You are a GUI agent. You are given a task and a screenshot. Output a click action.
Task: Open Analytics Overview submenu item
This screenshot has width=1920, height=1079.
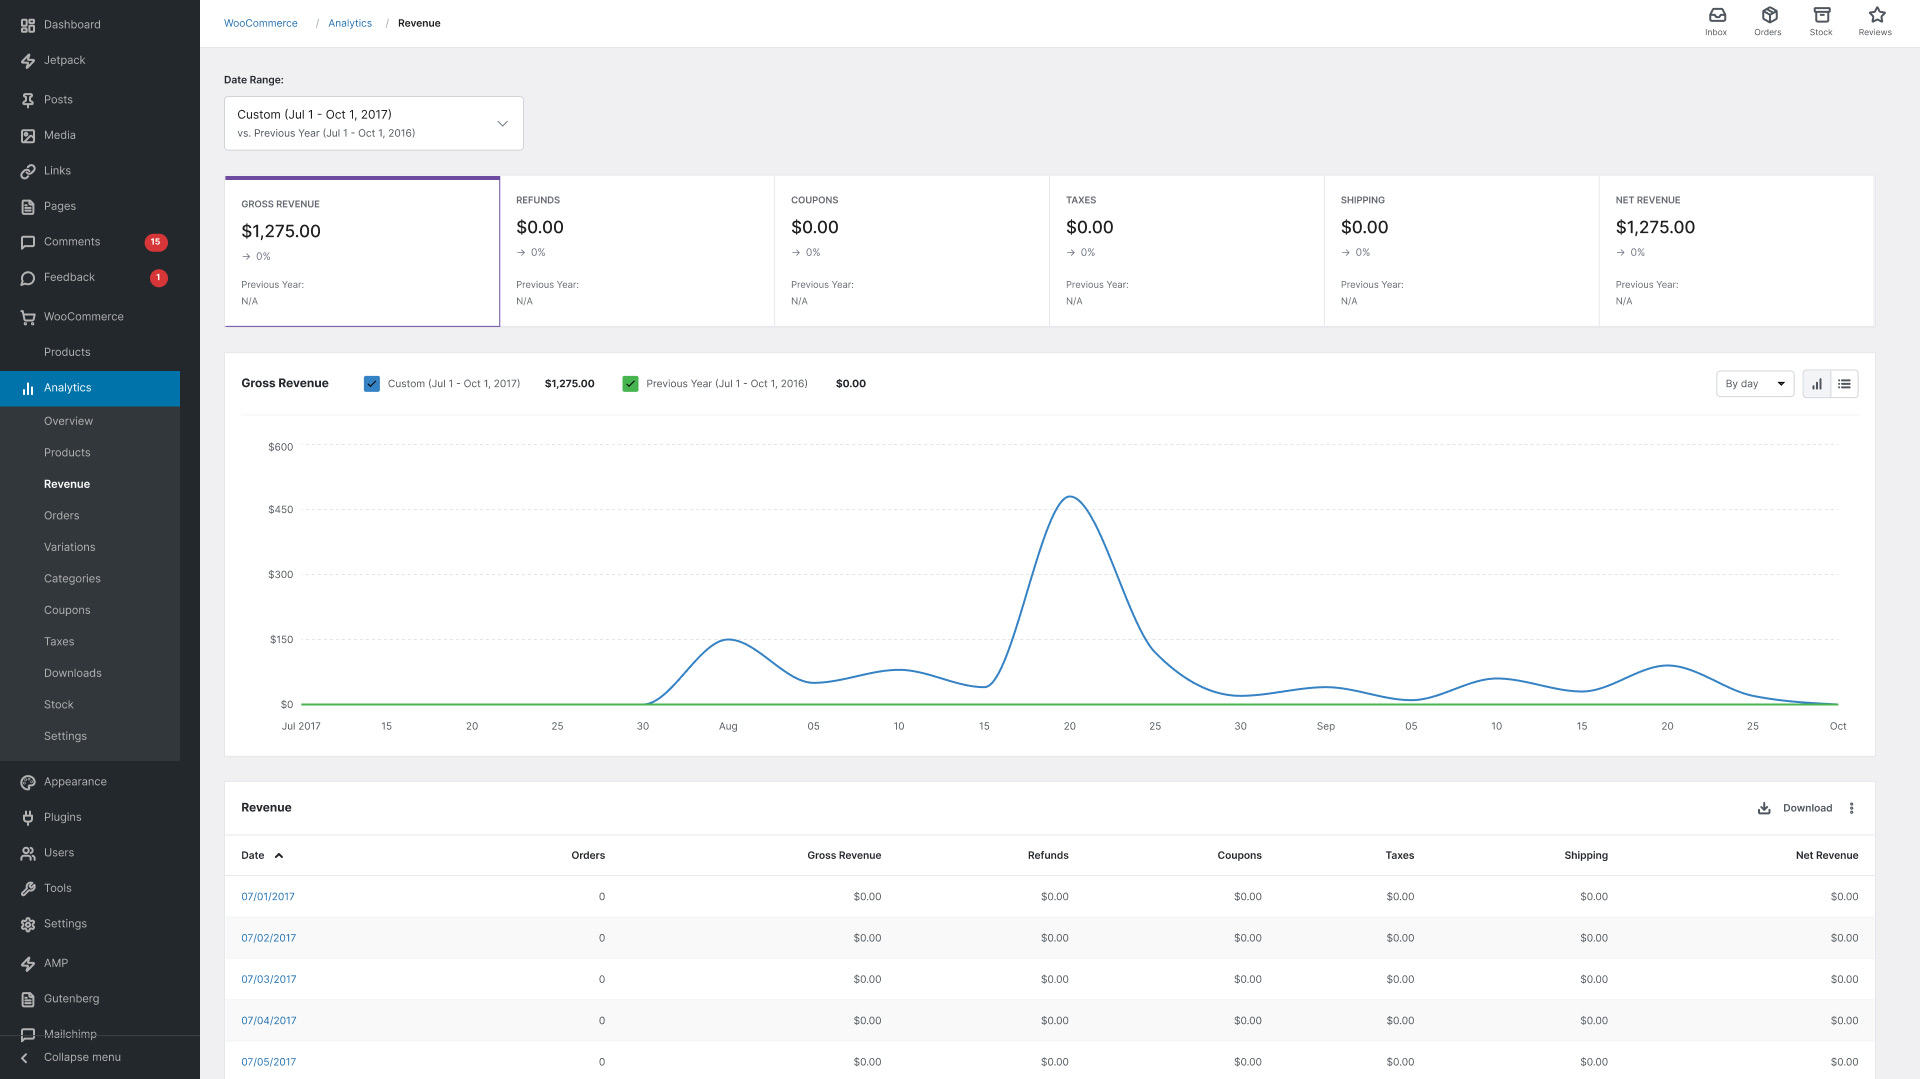pyautogui.click(x=68, y=421)
